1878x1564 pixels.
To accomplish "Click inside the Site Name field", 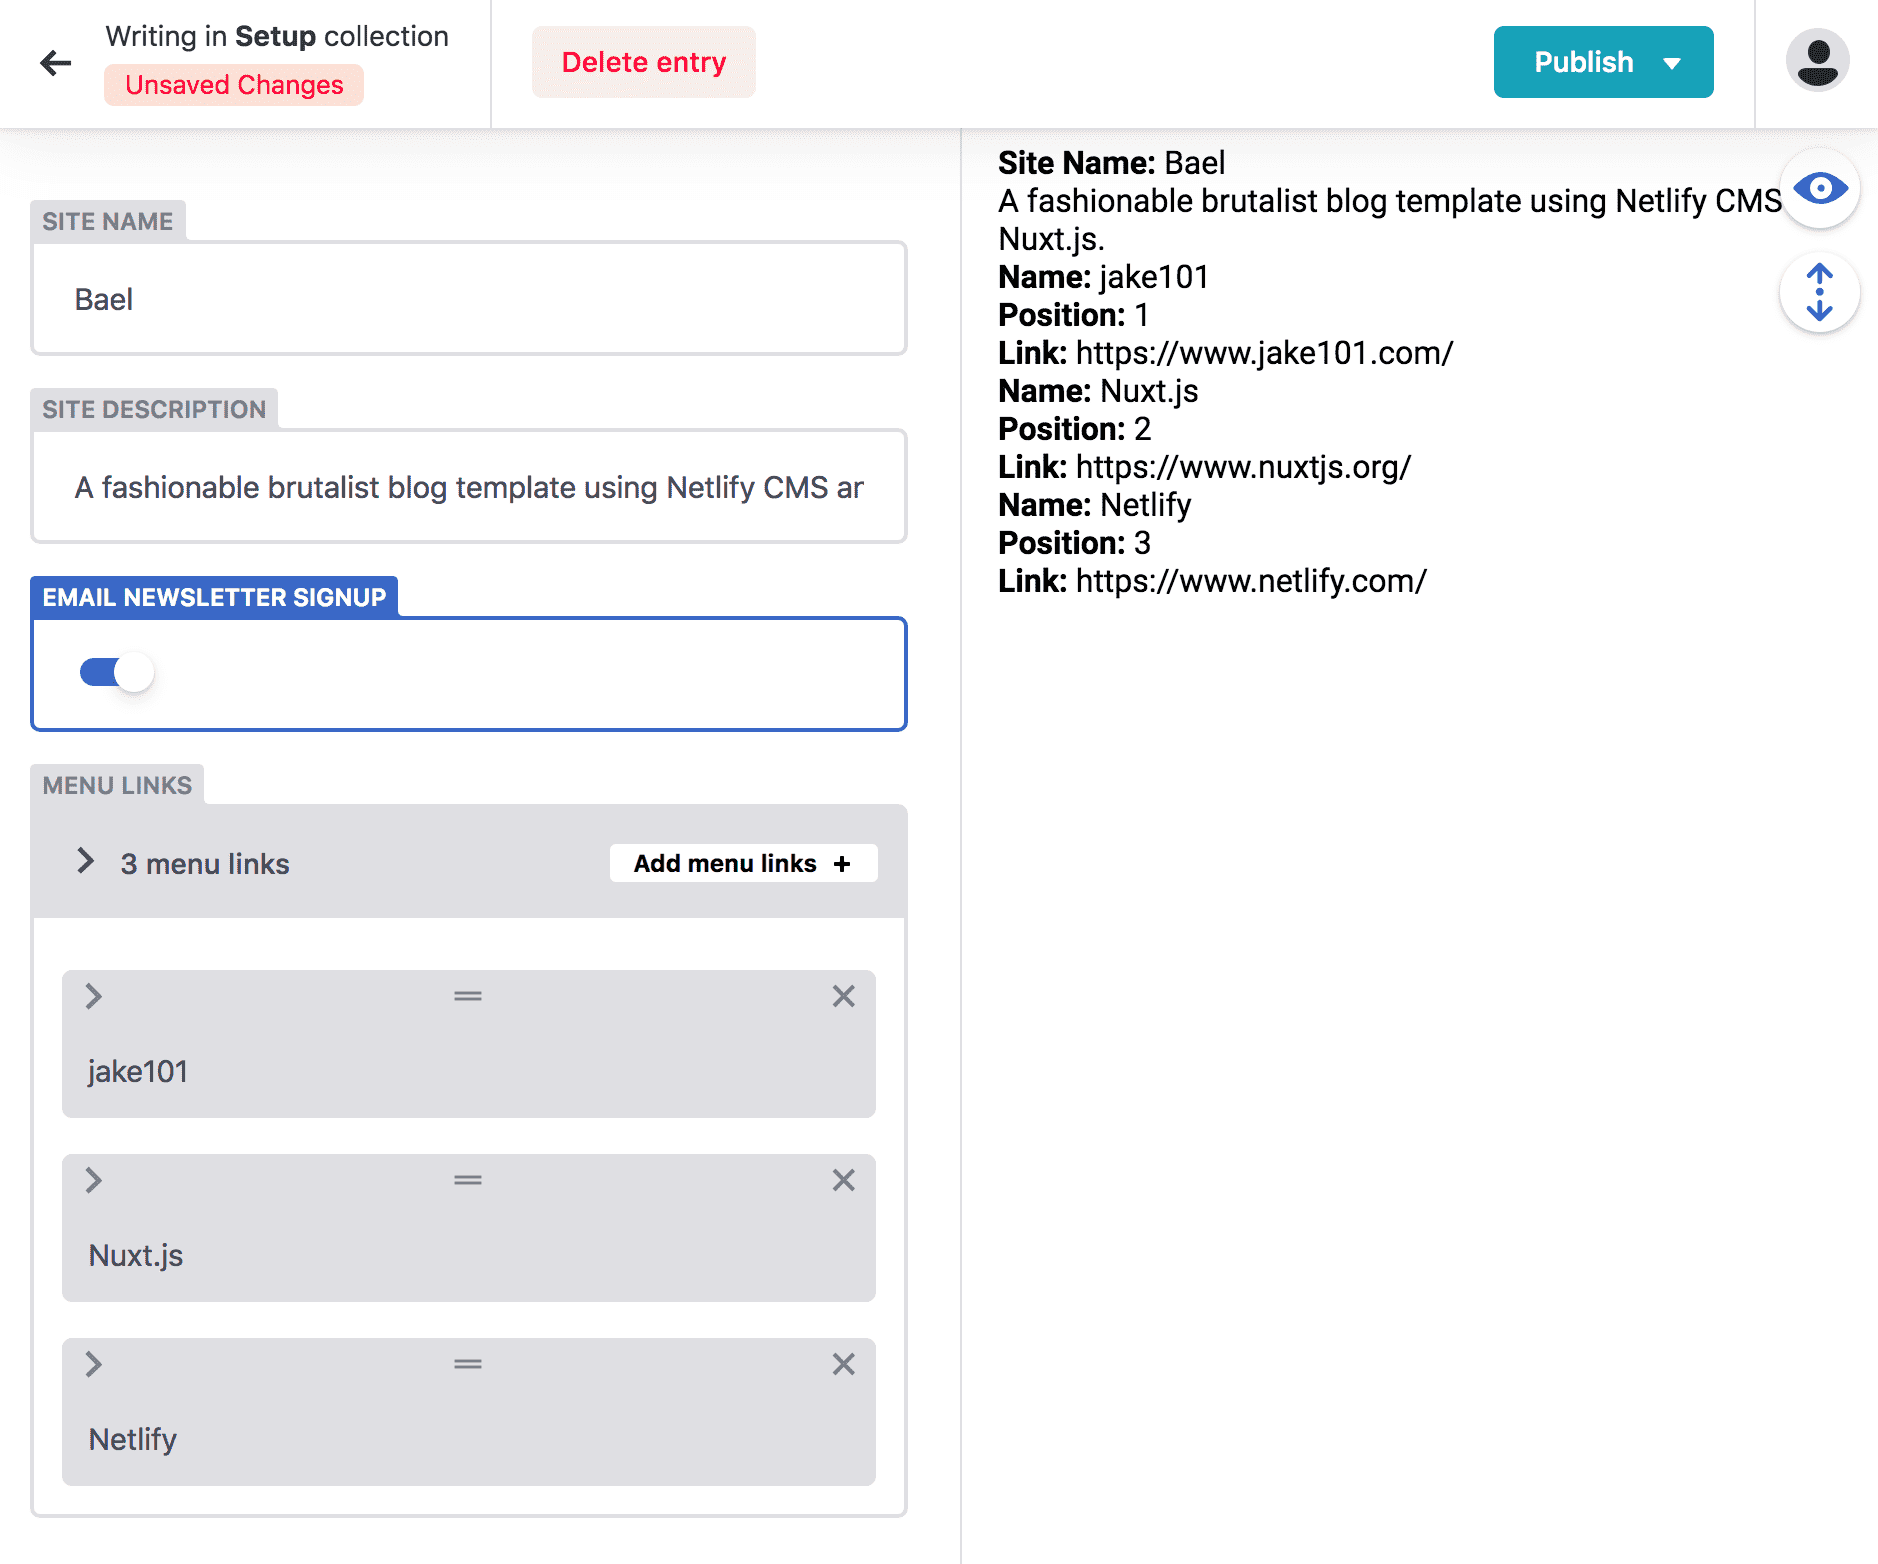I will (468, 298).
